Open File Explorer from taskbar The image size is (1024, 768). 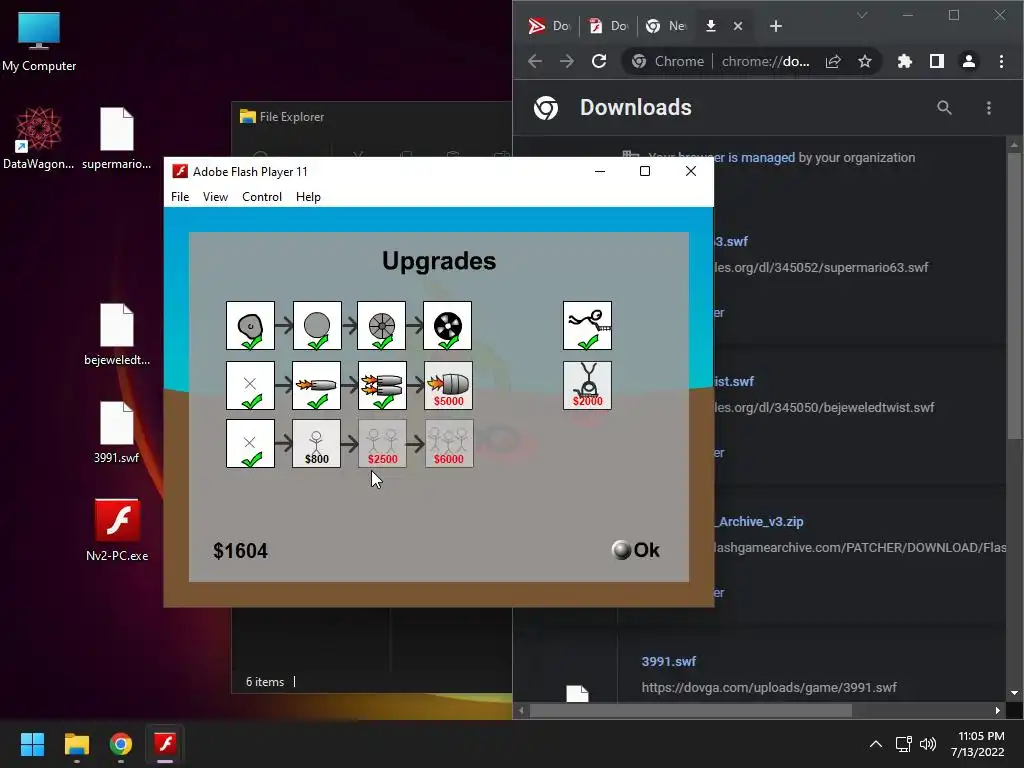(x=76, y=744)
